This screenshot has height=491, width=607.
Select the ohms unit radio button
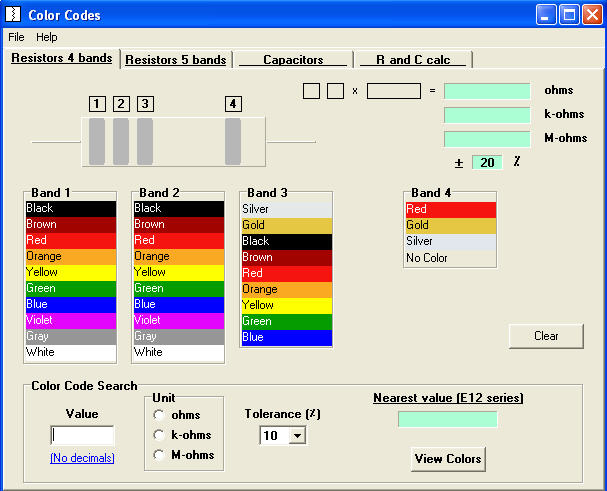157,415
